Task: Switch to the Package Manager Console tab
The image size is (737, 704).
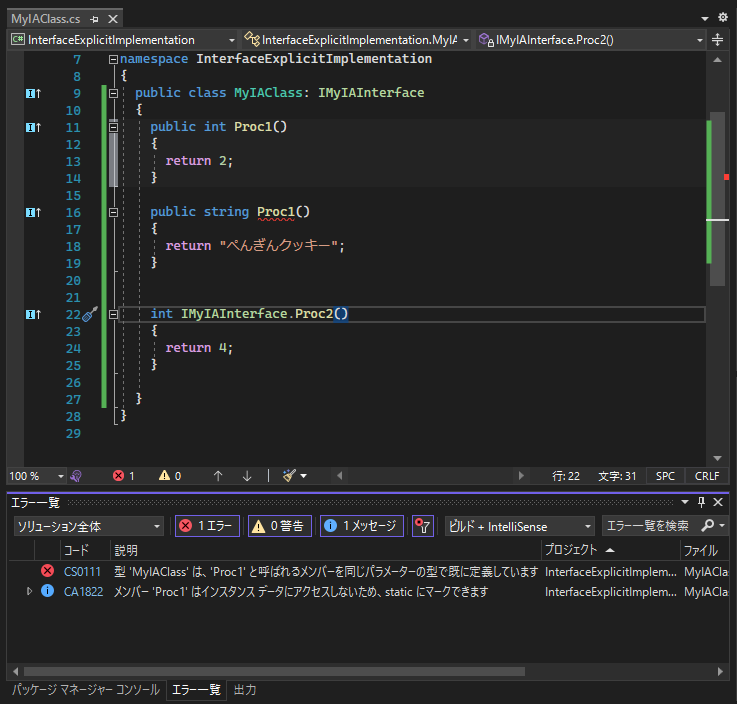Action: click(86, 690)
